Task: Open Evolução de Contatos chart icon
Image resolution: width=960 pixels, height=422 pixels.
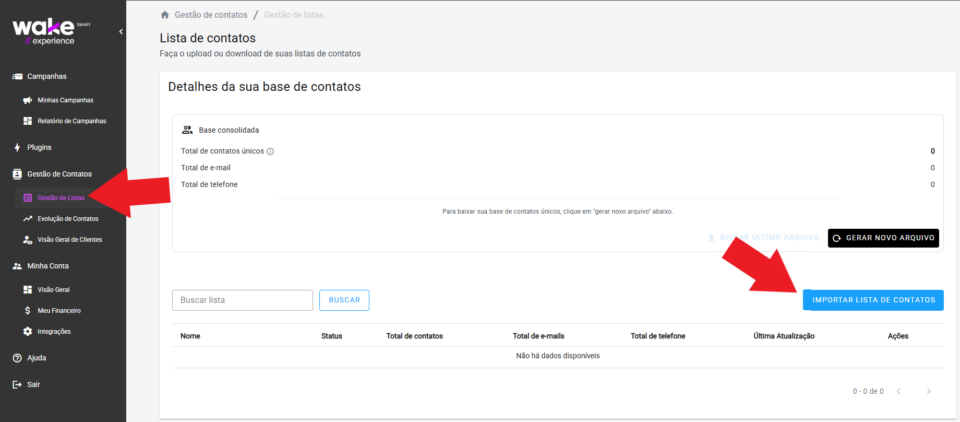Action: point(27,218)
